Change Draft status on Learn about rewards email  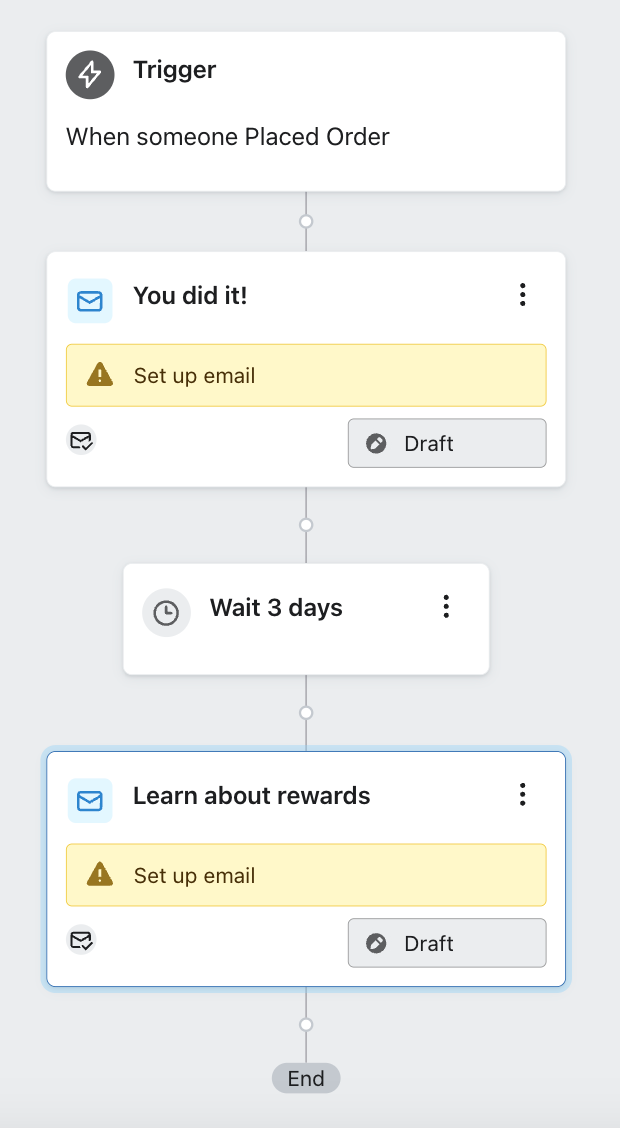(447, 943)
